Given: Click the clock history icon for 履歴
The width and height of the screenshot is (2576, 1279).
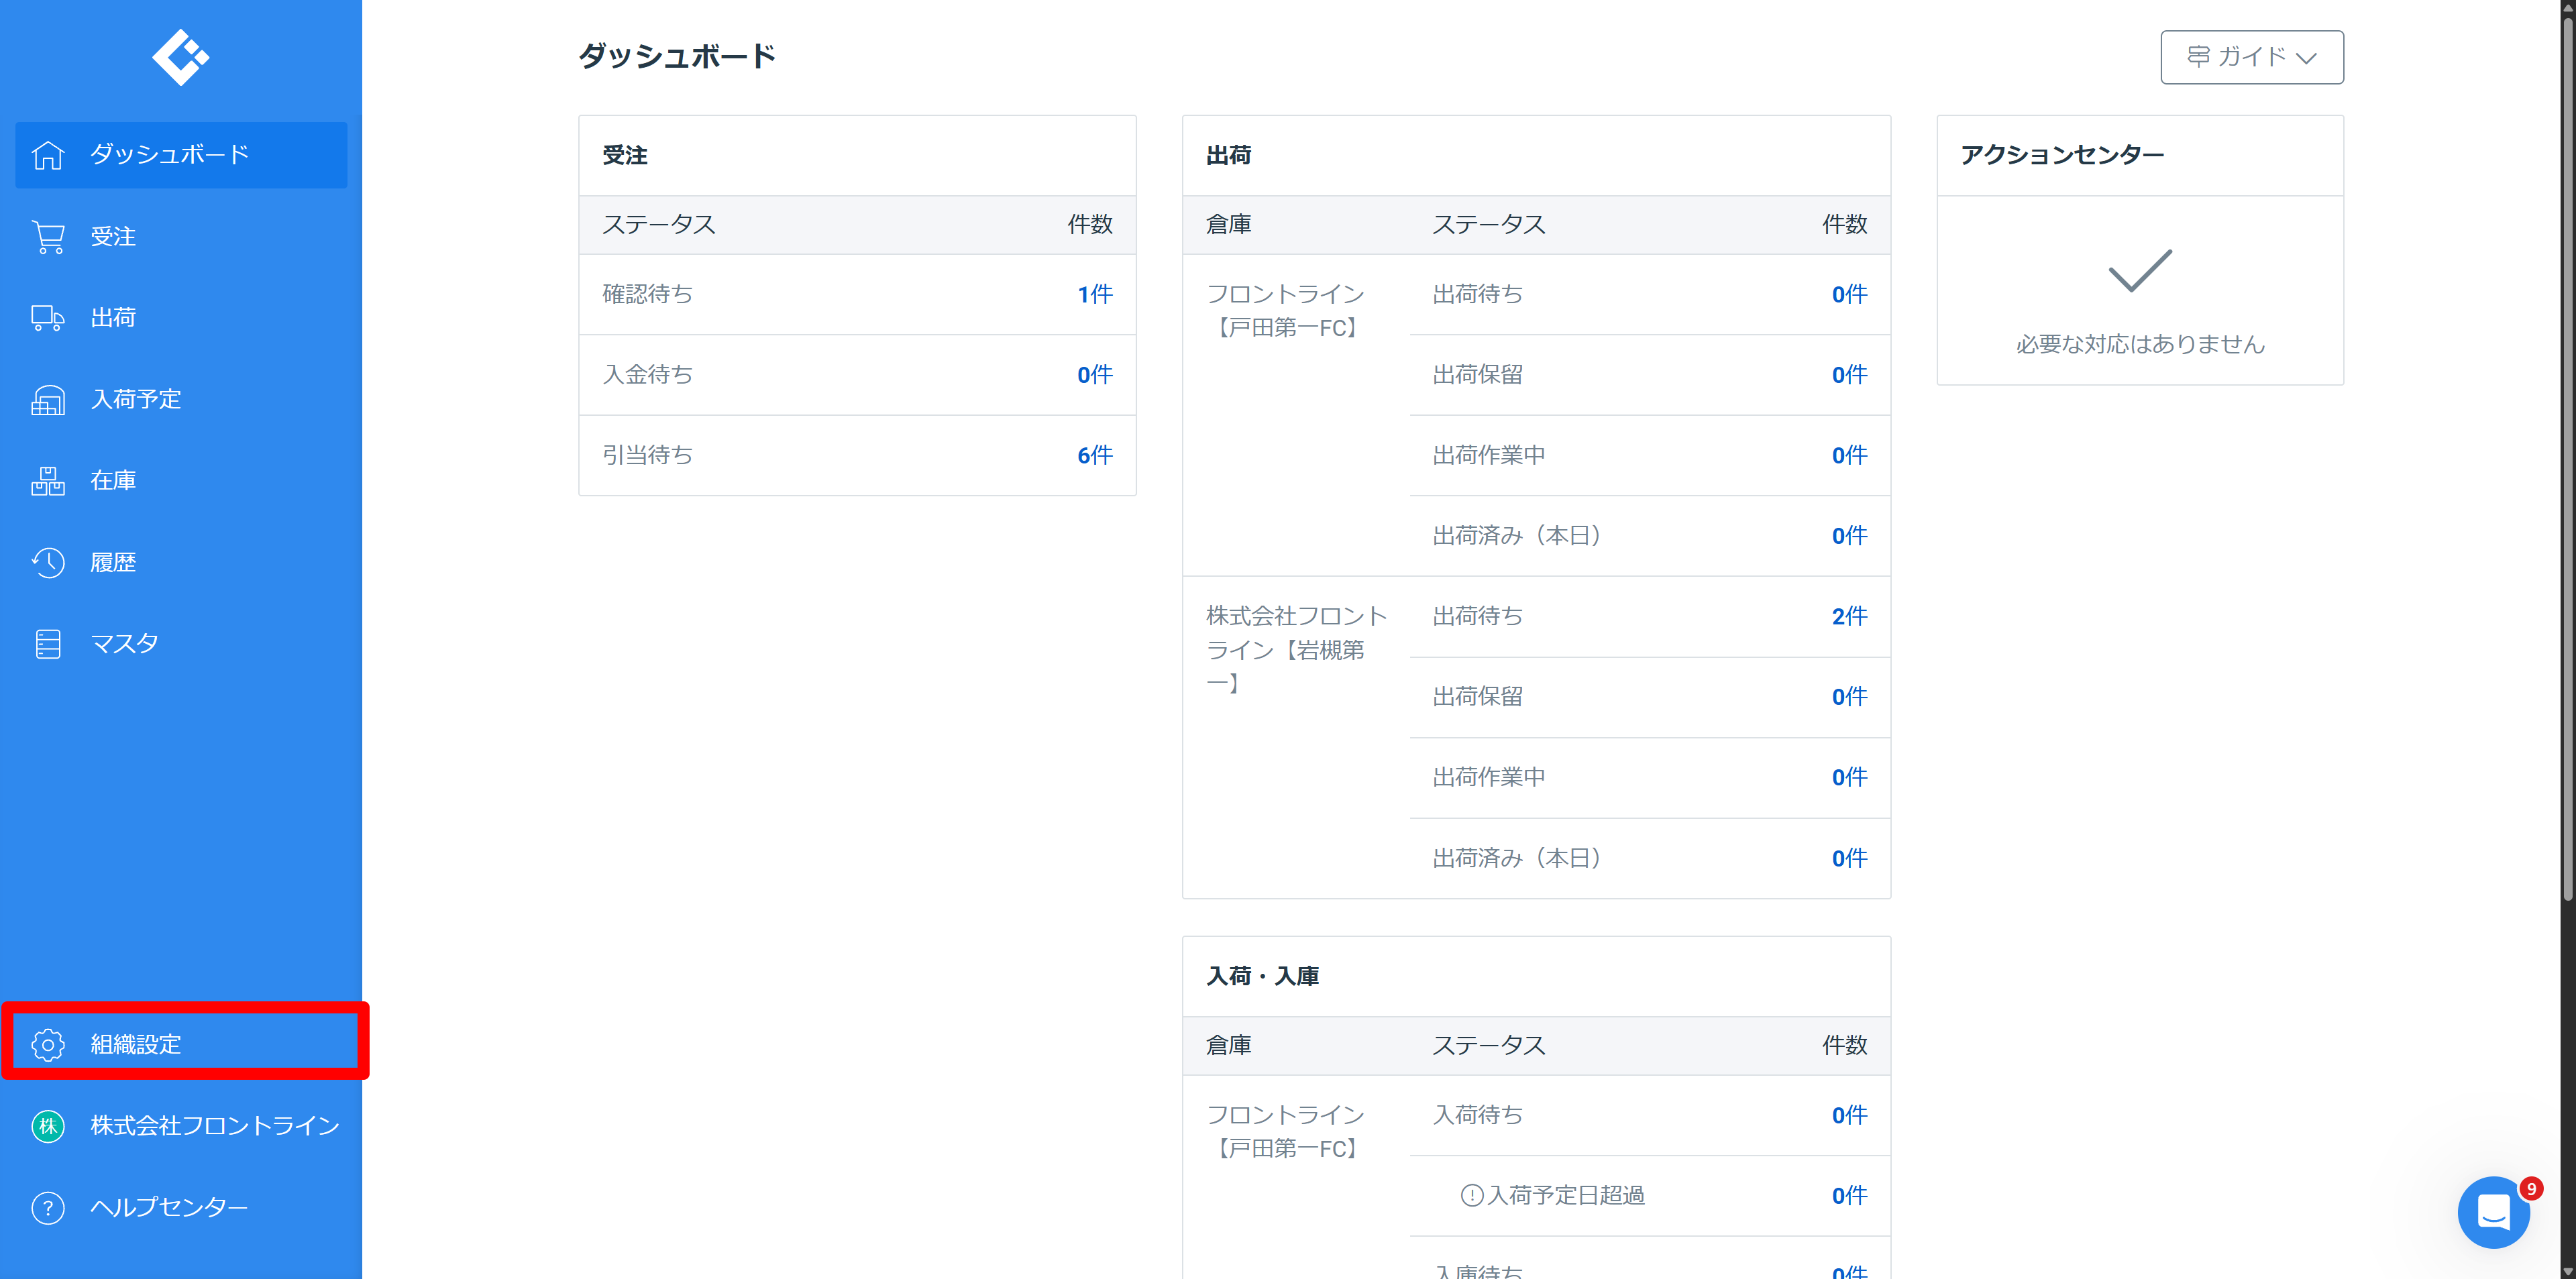Looking at the screenshot, I should [x=48, y=563].
